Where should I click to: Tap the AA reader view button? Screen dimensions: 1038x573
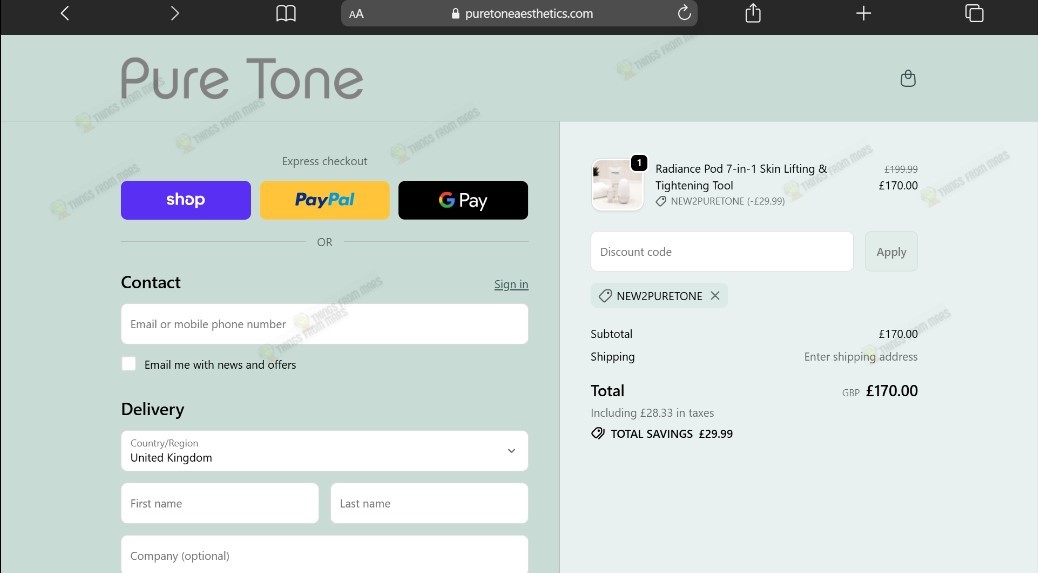point(356,14)
